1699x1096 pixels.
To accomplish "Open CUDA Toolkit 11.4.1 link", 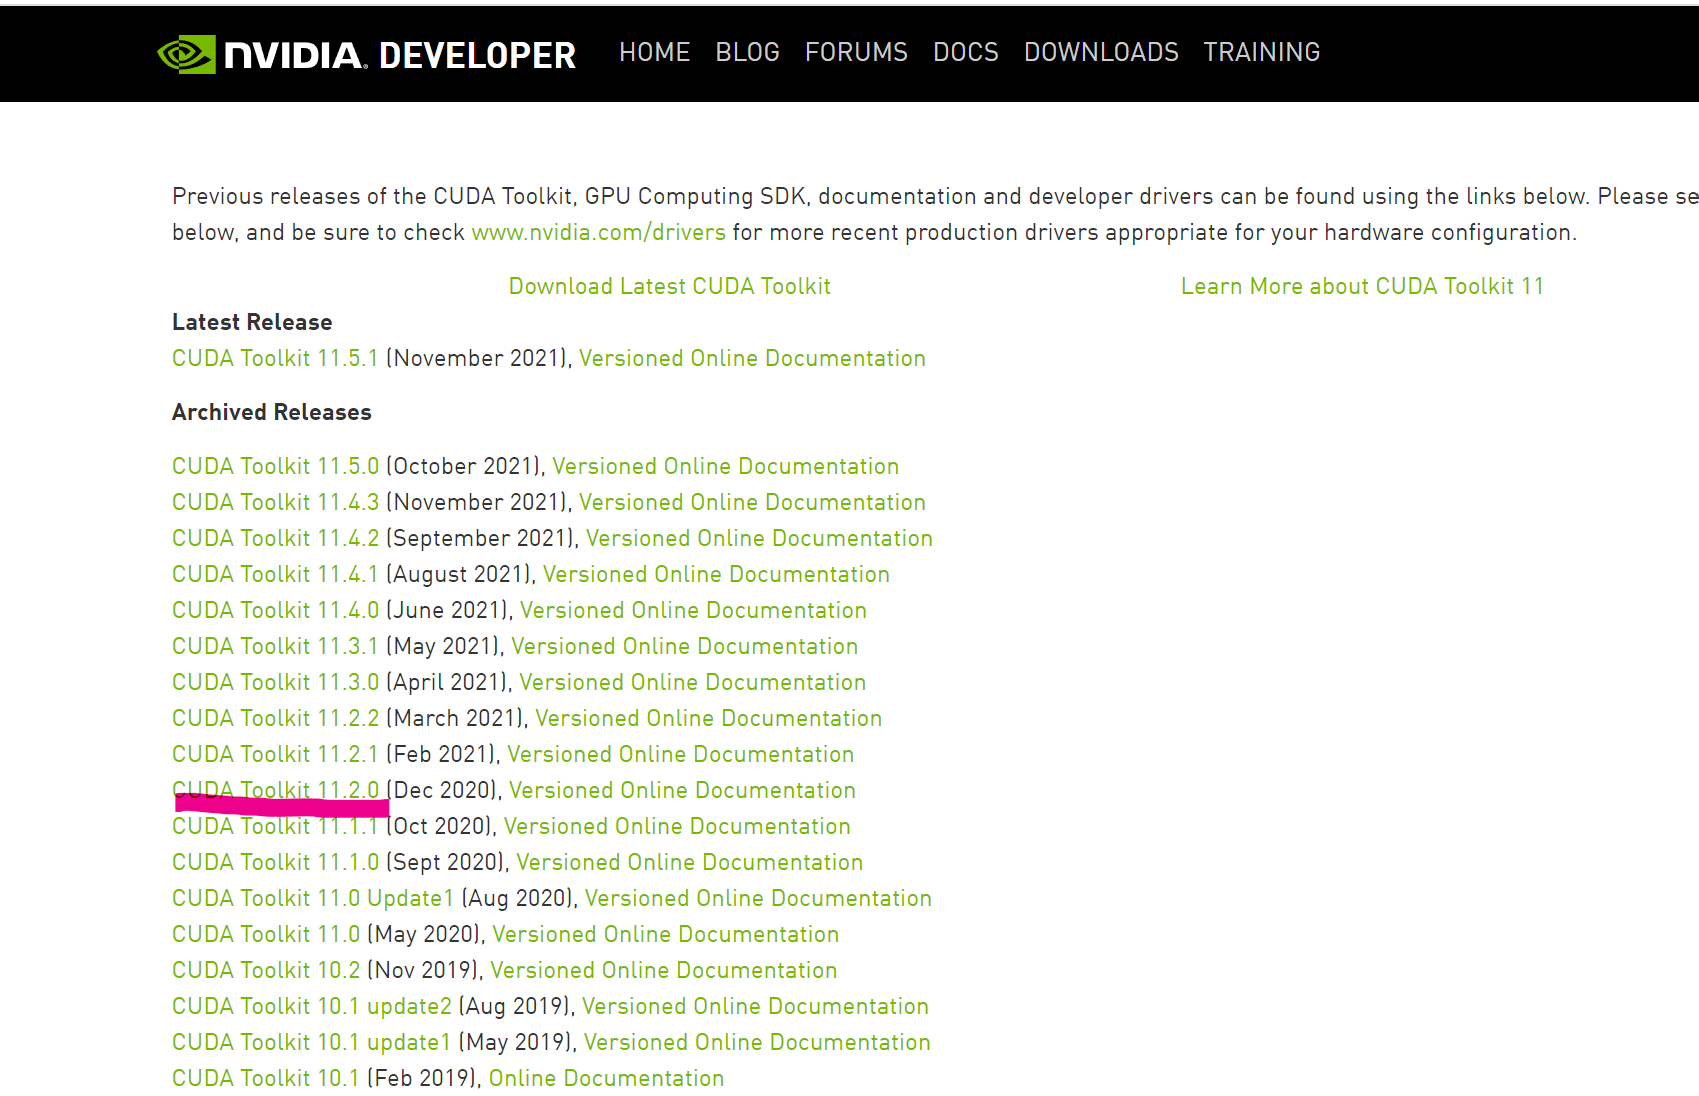I will pos(275,574).
